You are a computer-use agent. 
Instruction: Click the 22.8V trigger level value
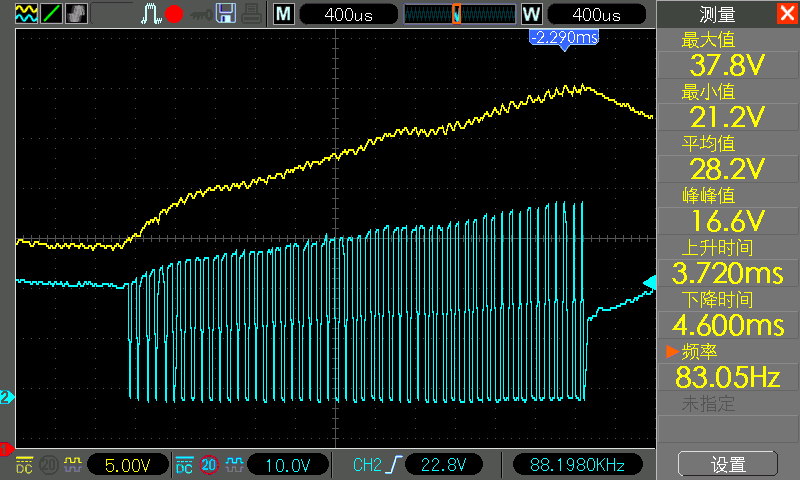pos(444,465)
